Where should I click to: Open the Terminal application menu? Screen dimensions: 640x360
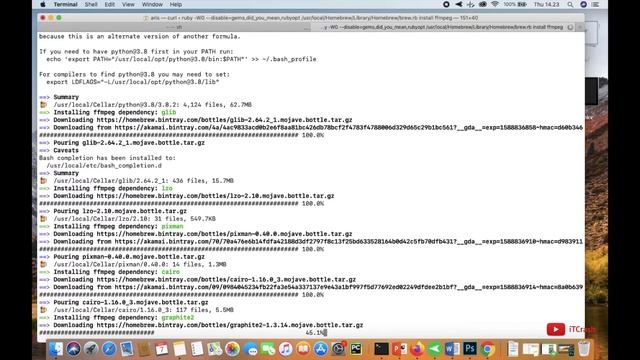pyautogui.click(x=65, y=4)
